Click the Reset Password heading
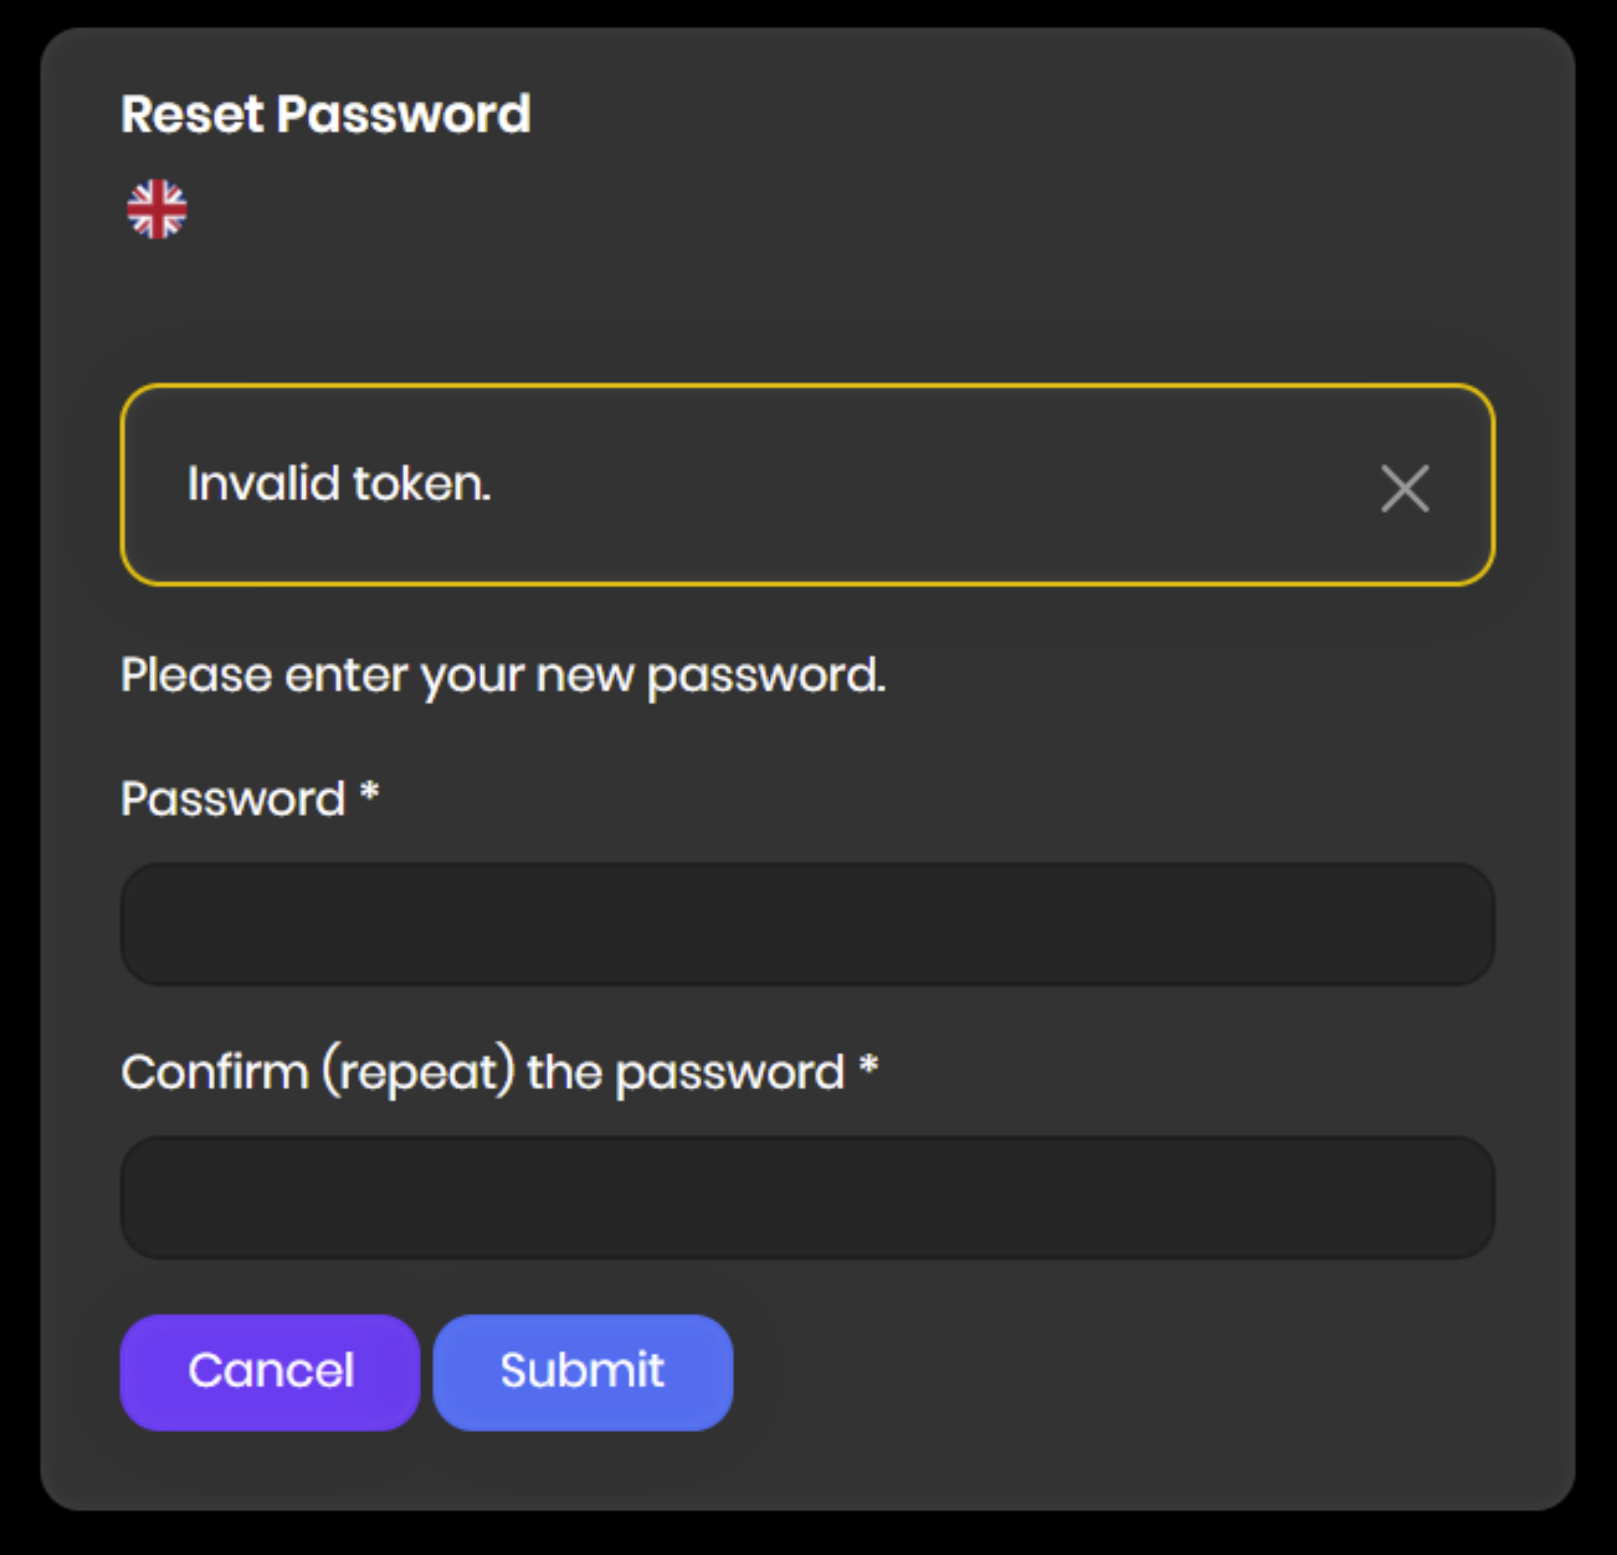The height and width of the screenshot is (1555, 1617). click(x=325, y=114)
